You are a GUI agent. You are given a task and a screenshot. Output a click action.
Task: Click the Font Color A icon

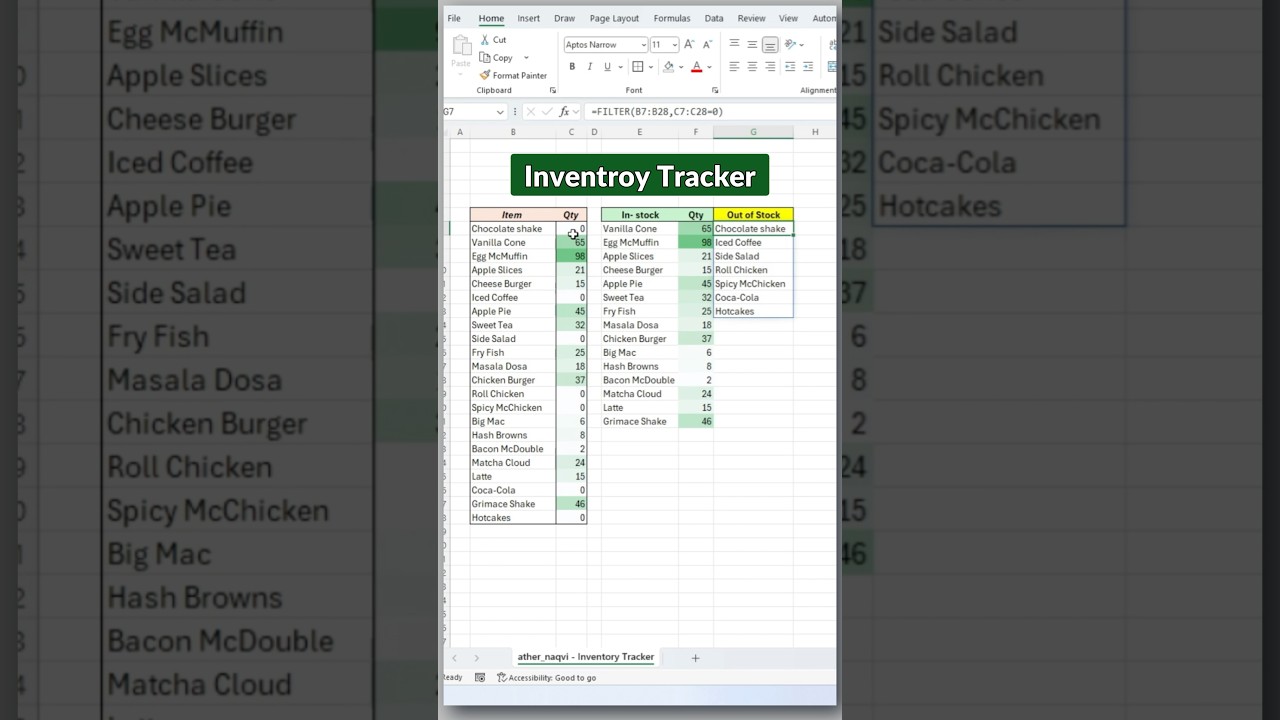697,67
